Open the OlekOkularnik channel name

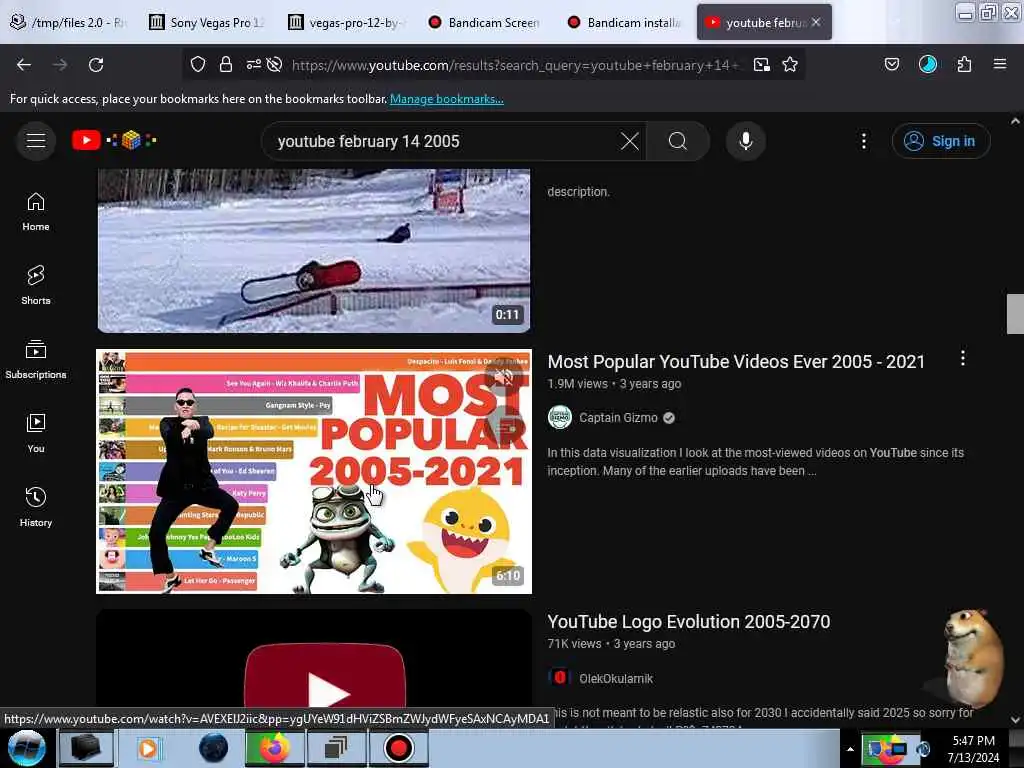coord(616,679)
